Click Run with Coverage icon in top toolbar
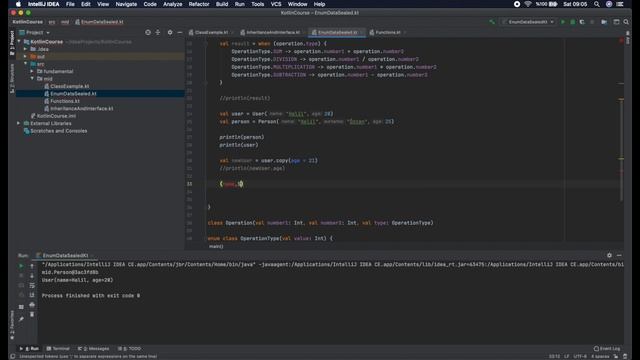 pos(582,22)
